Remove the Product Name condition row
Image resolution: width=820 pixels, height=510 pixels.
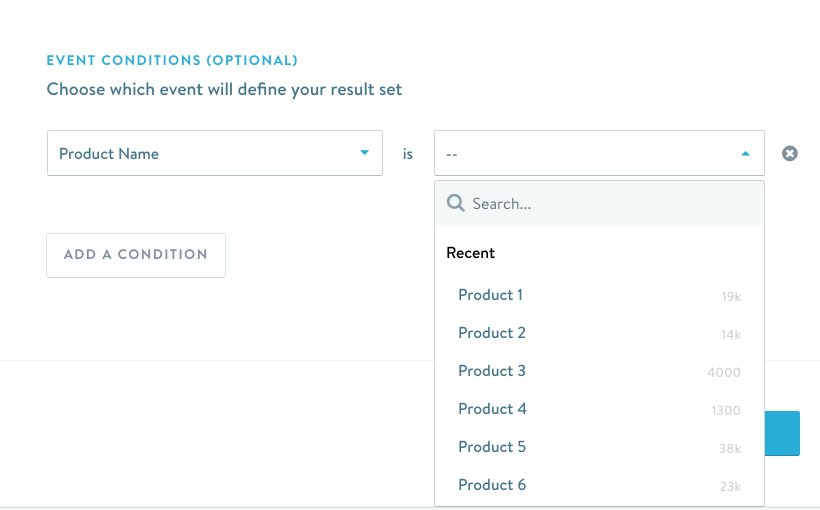[790, 154]
